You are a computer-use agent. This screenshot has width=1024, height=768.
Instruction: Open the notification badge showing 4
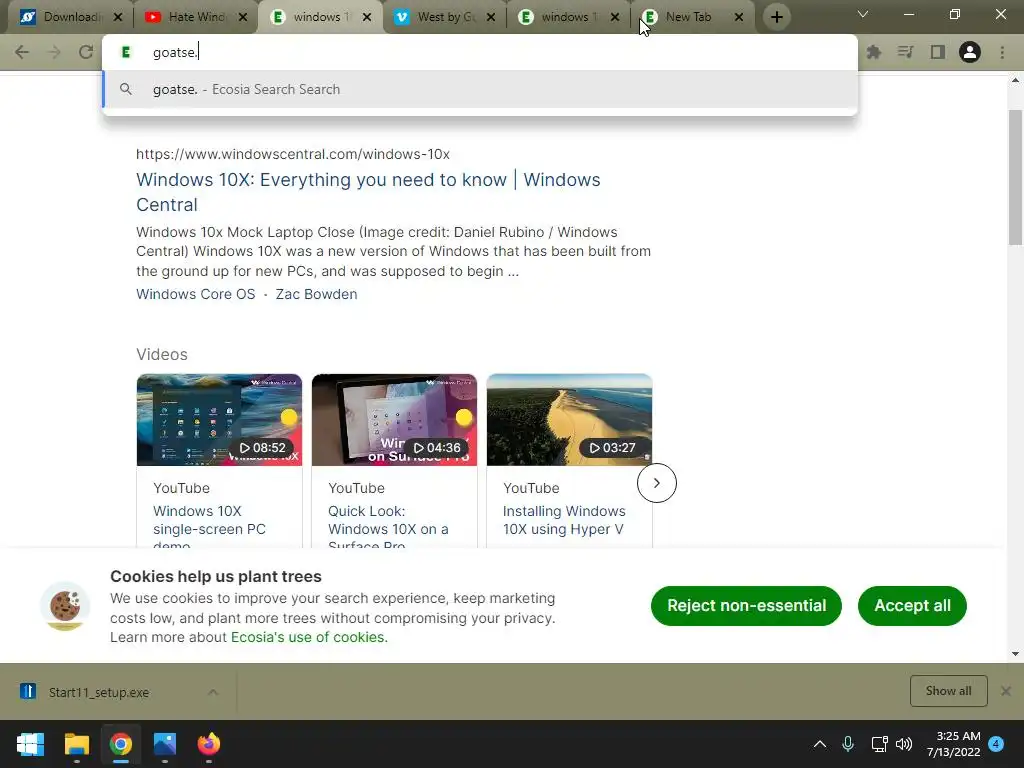(996, 744)
